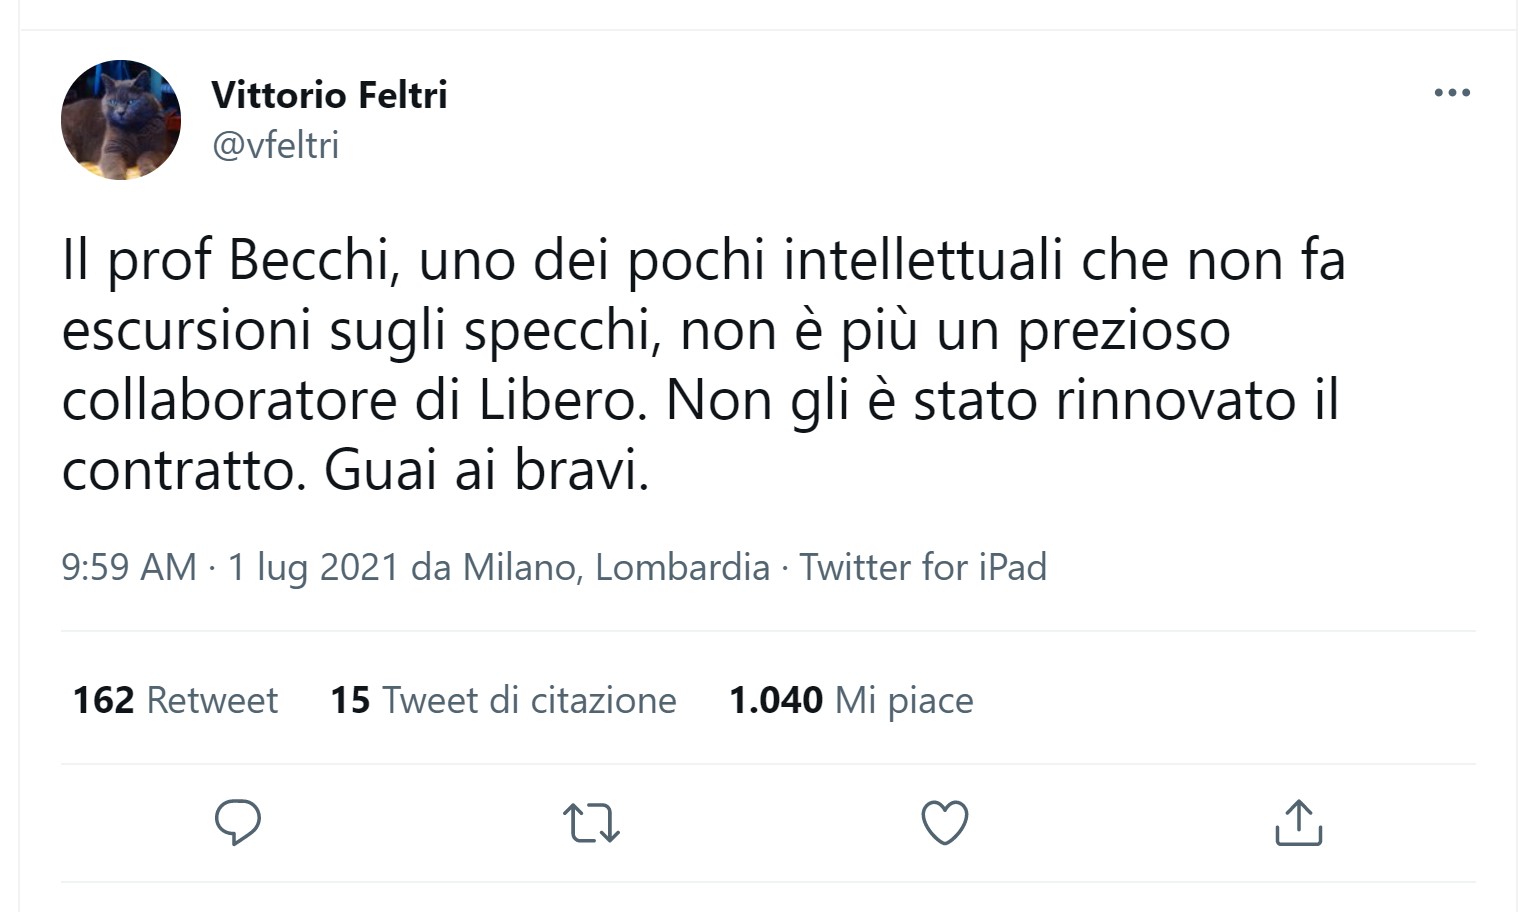Click the 1 lug 2021 date

[314, 567]
